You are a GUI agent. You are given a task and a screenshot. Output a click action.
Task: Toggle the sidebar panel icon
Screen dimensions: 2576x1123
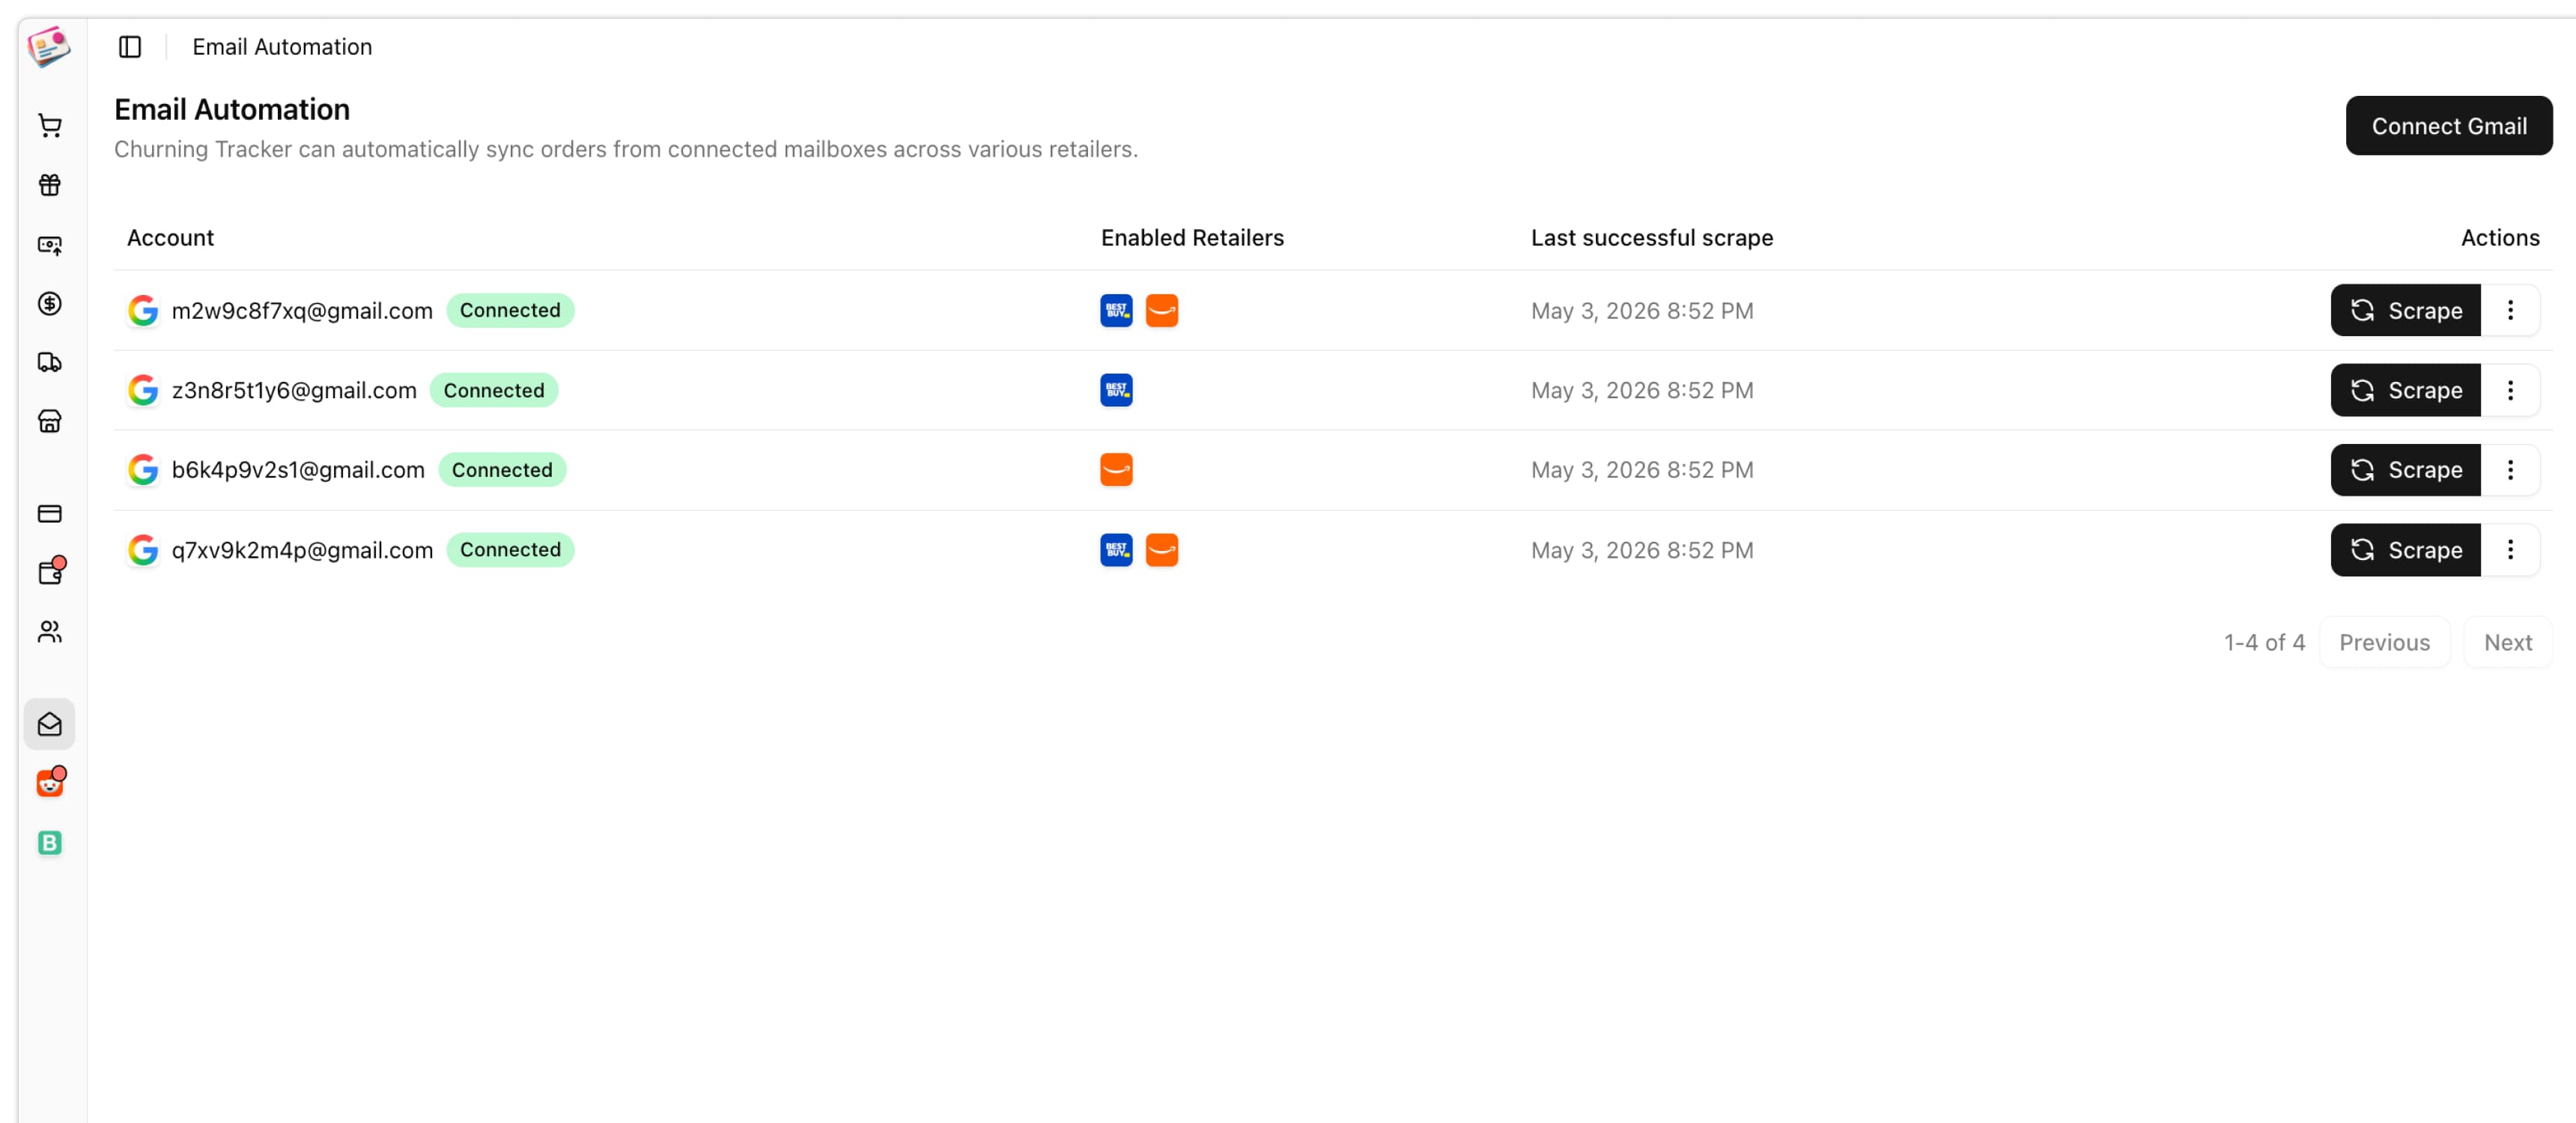pos(130,47)
